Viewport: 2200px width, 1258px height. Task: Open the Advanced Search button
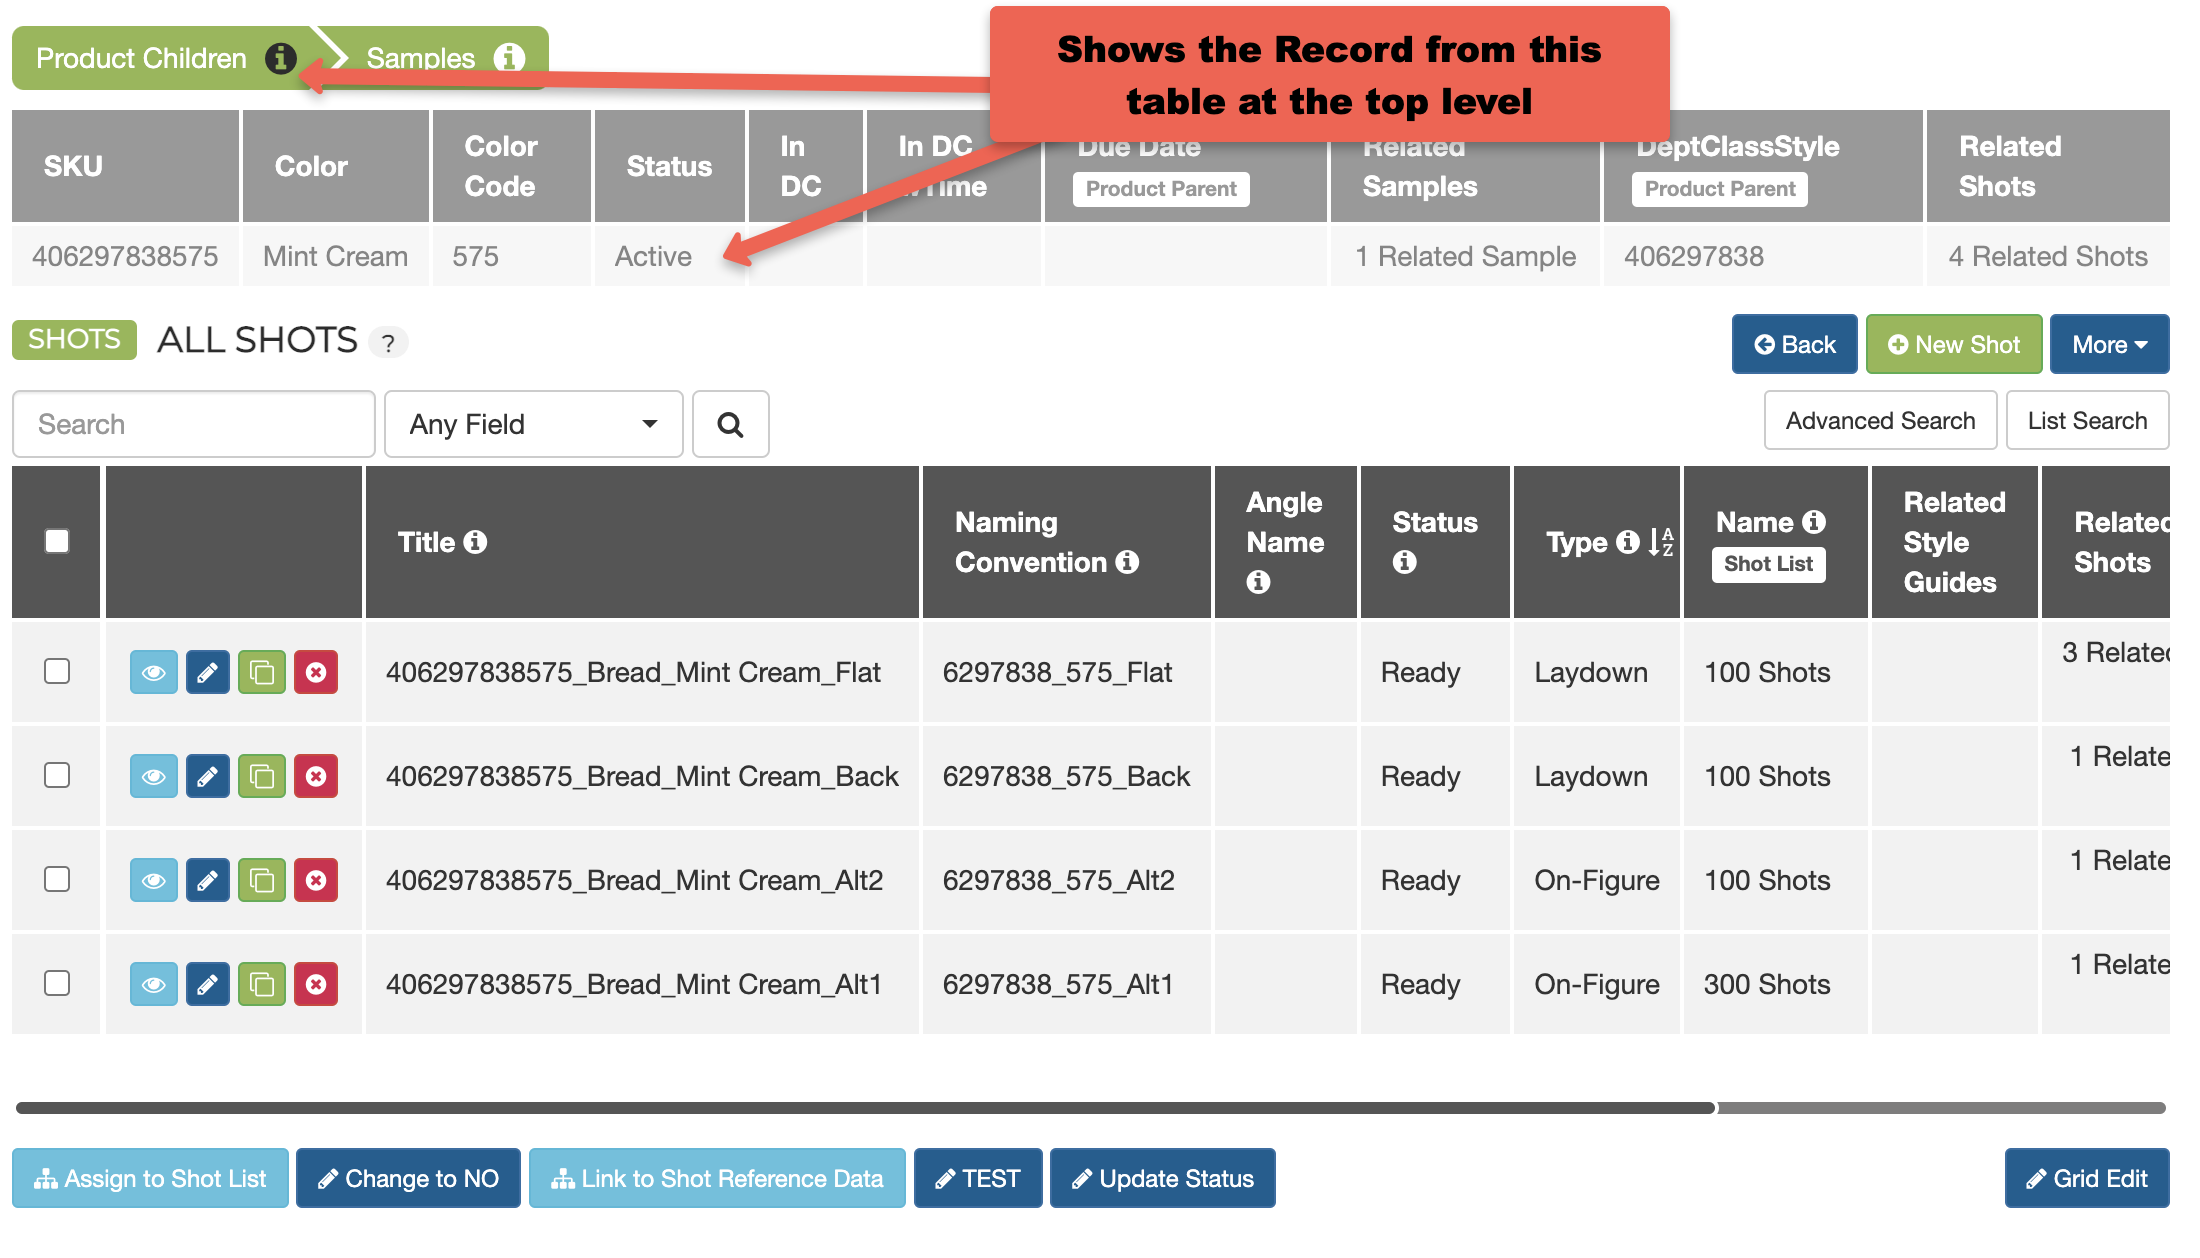(1879, 421)
